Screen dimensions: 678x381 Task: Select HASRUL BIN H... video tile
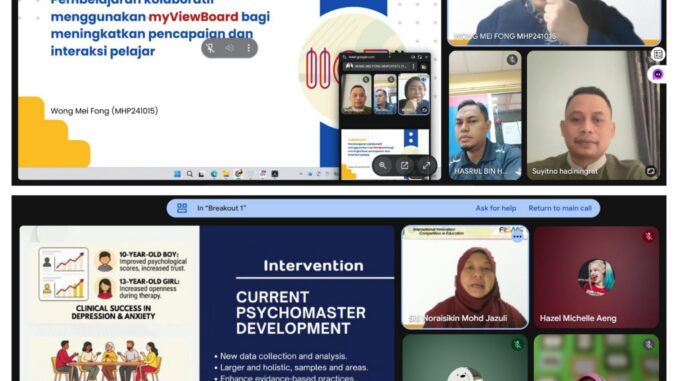click(485, 115)
